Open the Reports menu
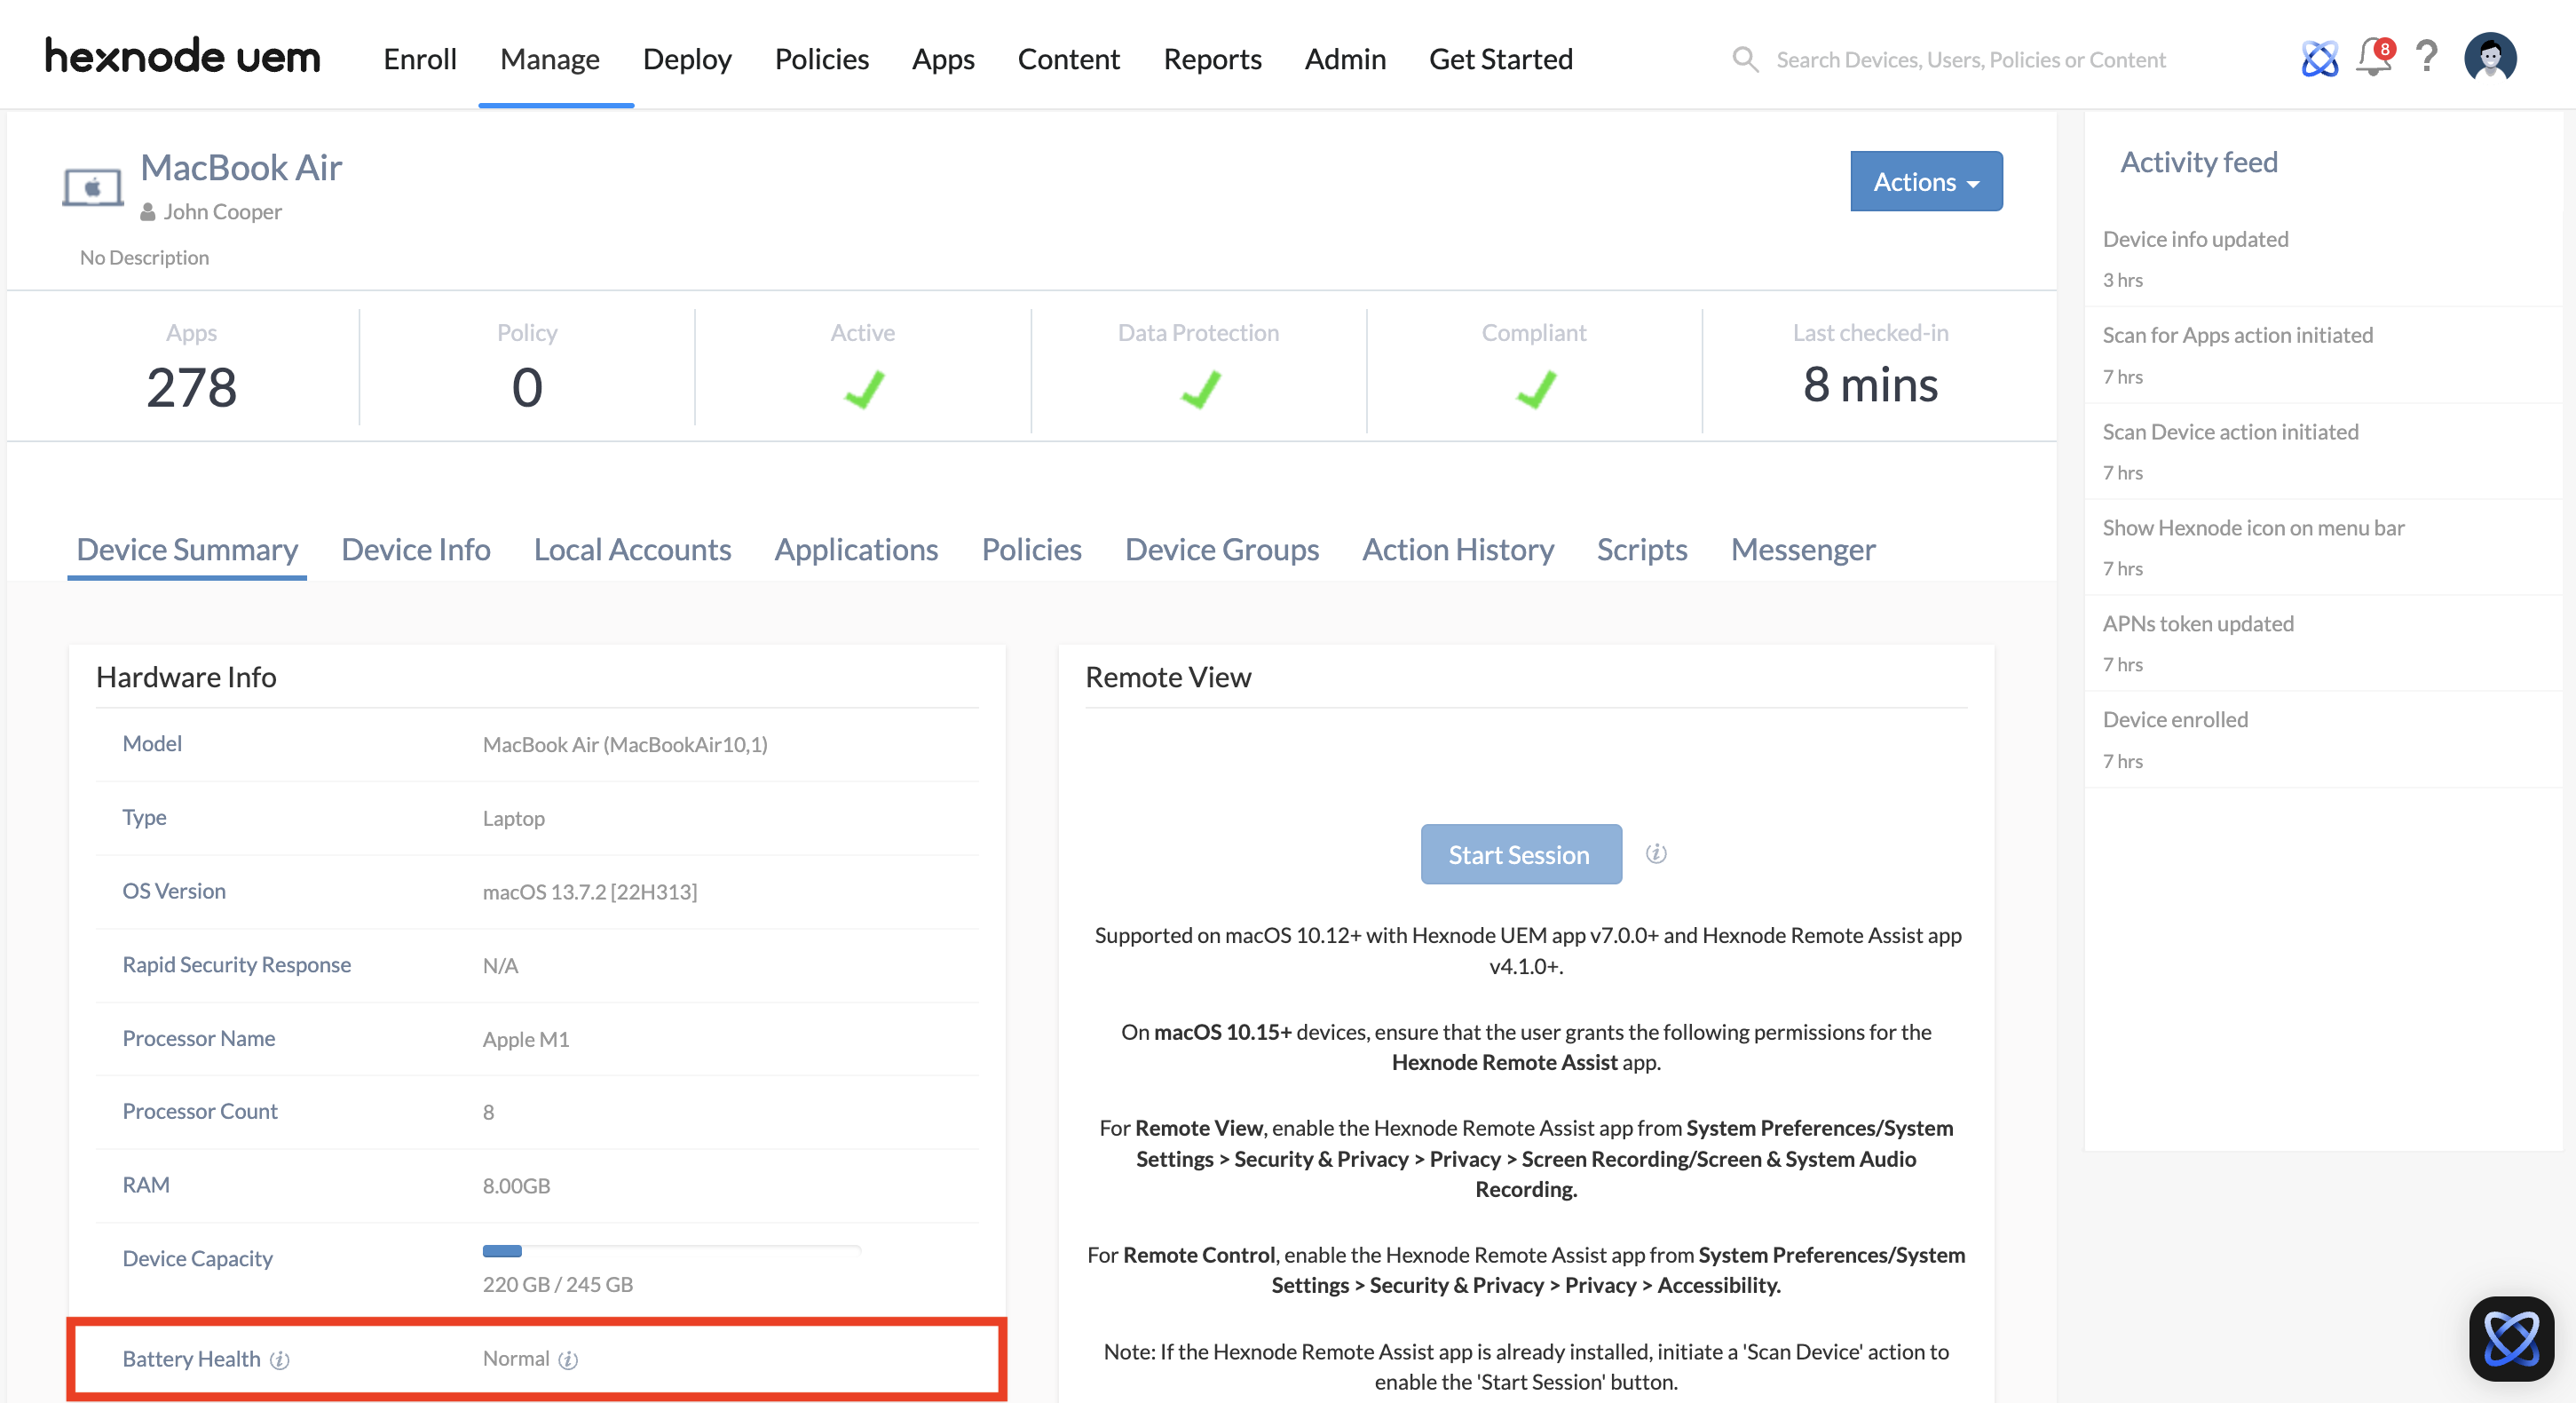Screen dimensions: 2576x1403 tap(1212, 59)
